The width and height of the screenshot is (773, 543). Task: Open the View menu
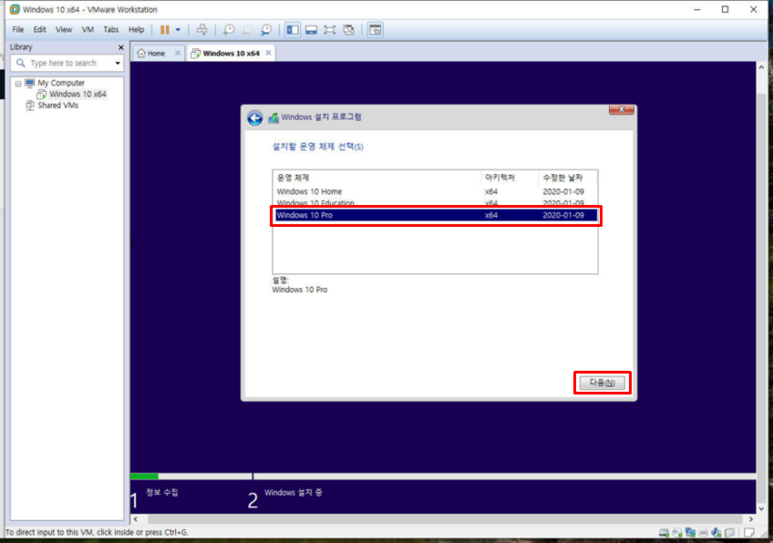click(x=64, y=30)
